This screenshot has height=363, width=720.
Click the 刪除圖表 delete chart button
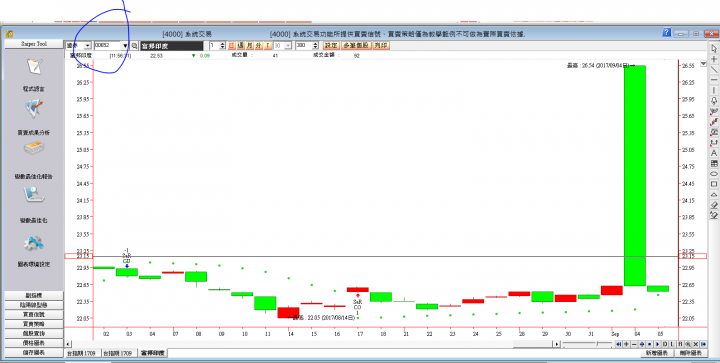point(691,353)
